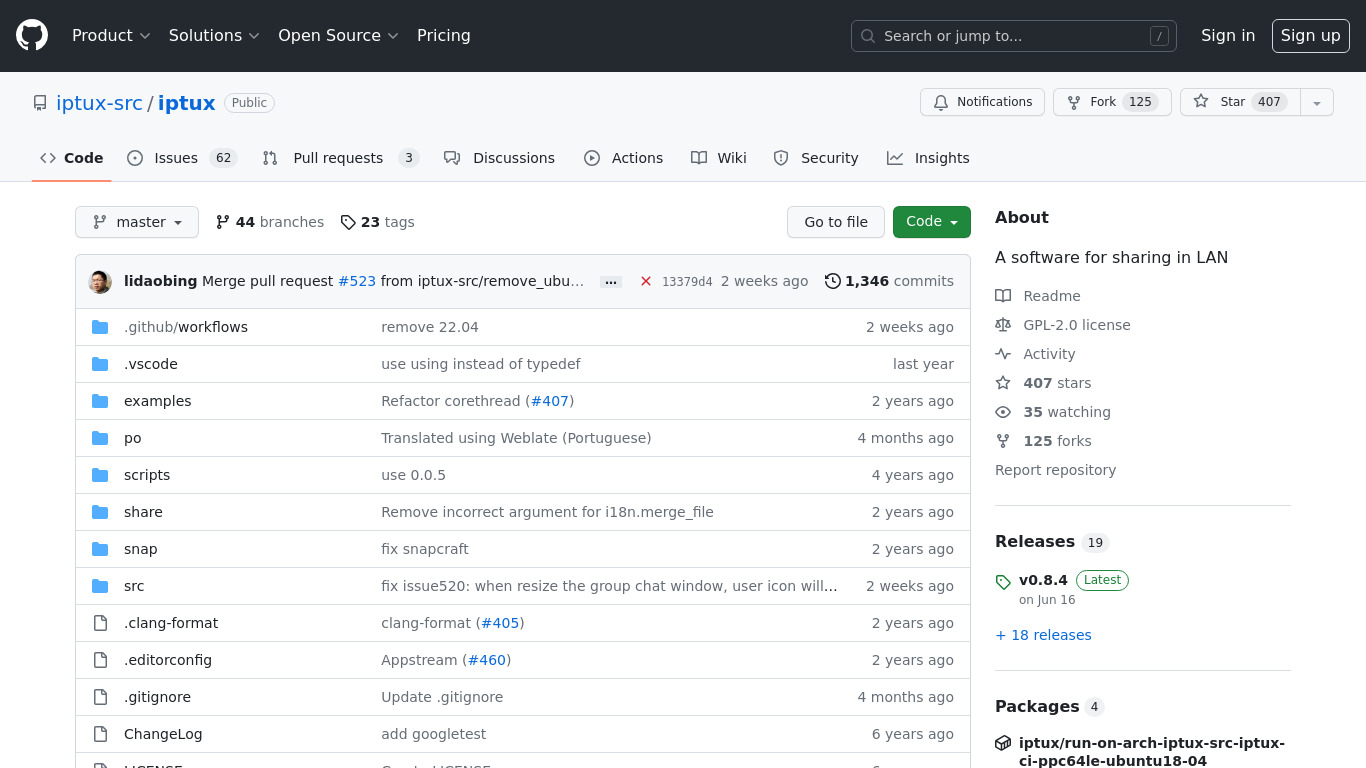This screenshot has height=768, width=1366.
Task: Open the #407 reference in examples row
Action: pyautogui.click(x=550, y=401)
